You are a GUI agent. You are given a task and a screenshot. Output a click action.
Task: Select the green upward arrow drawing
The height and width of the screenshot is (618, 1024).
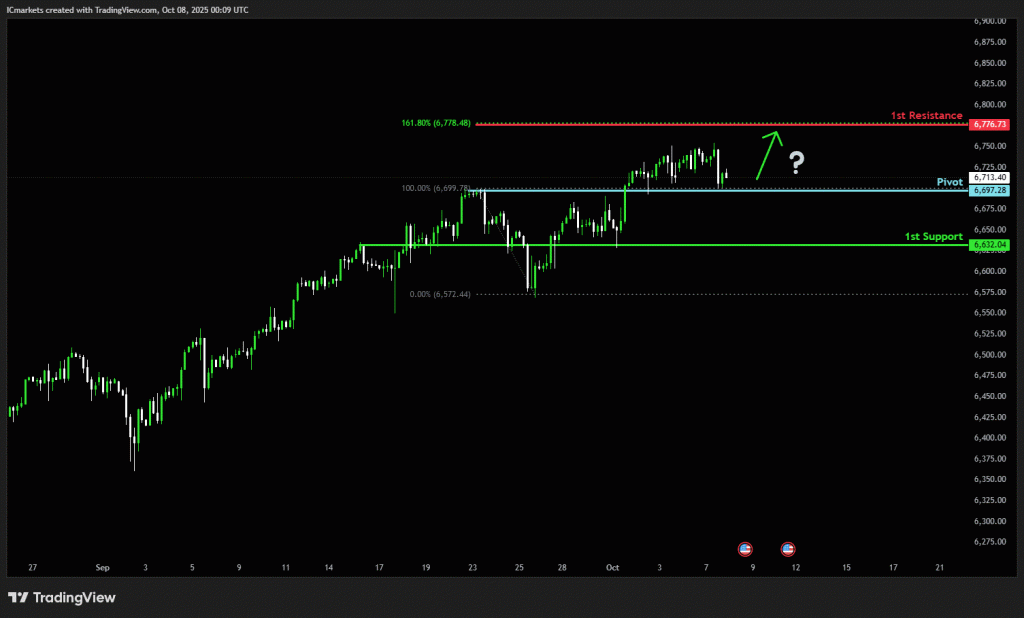coord(767,155)
